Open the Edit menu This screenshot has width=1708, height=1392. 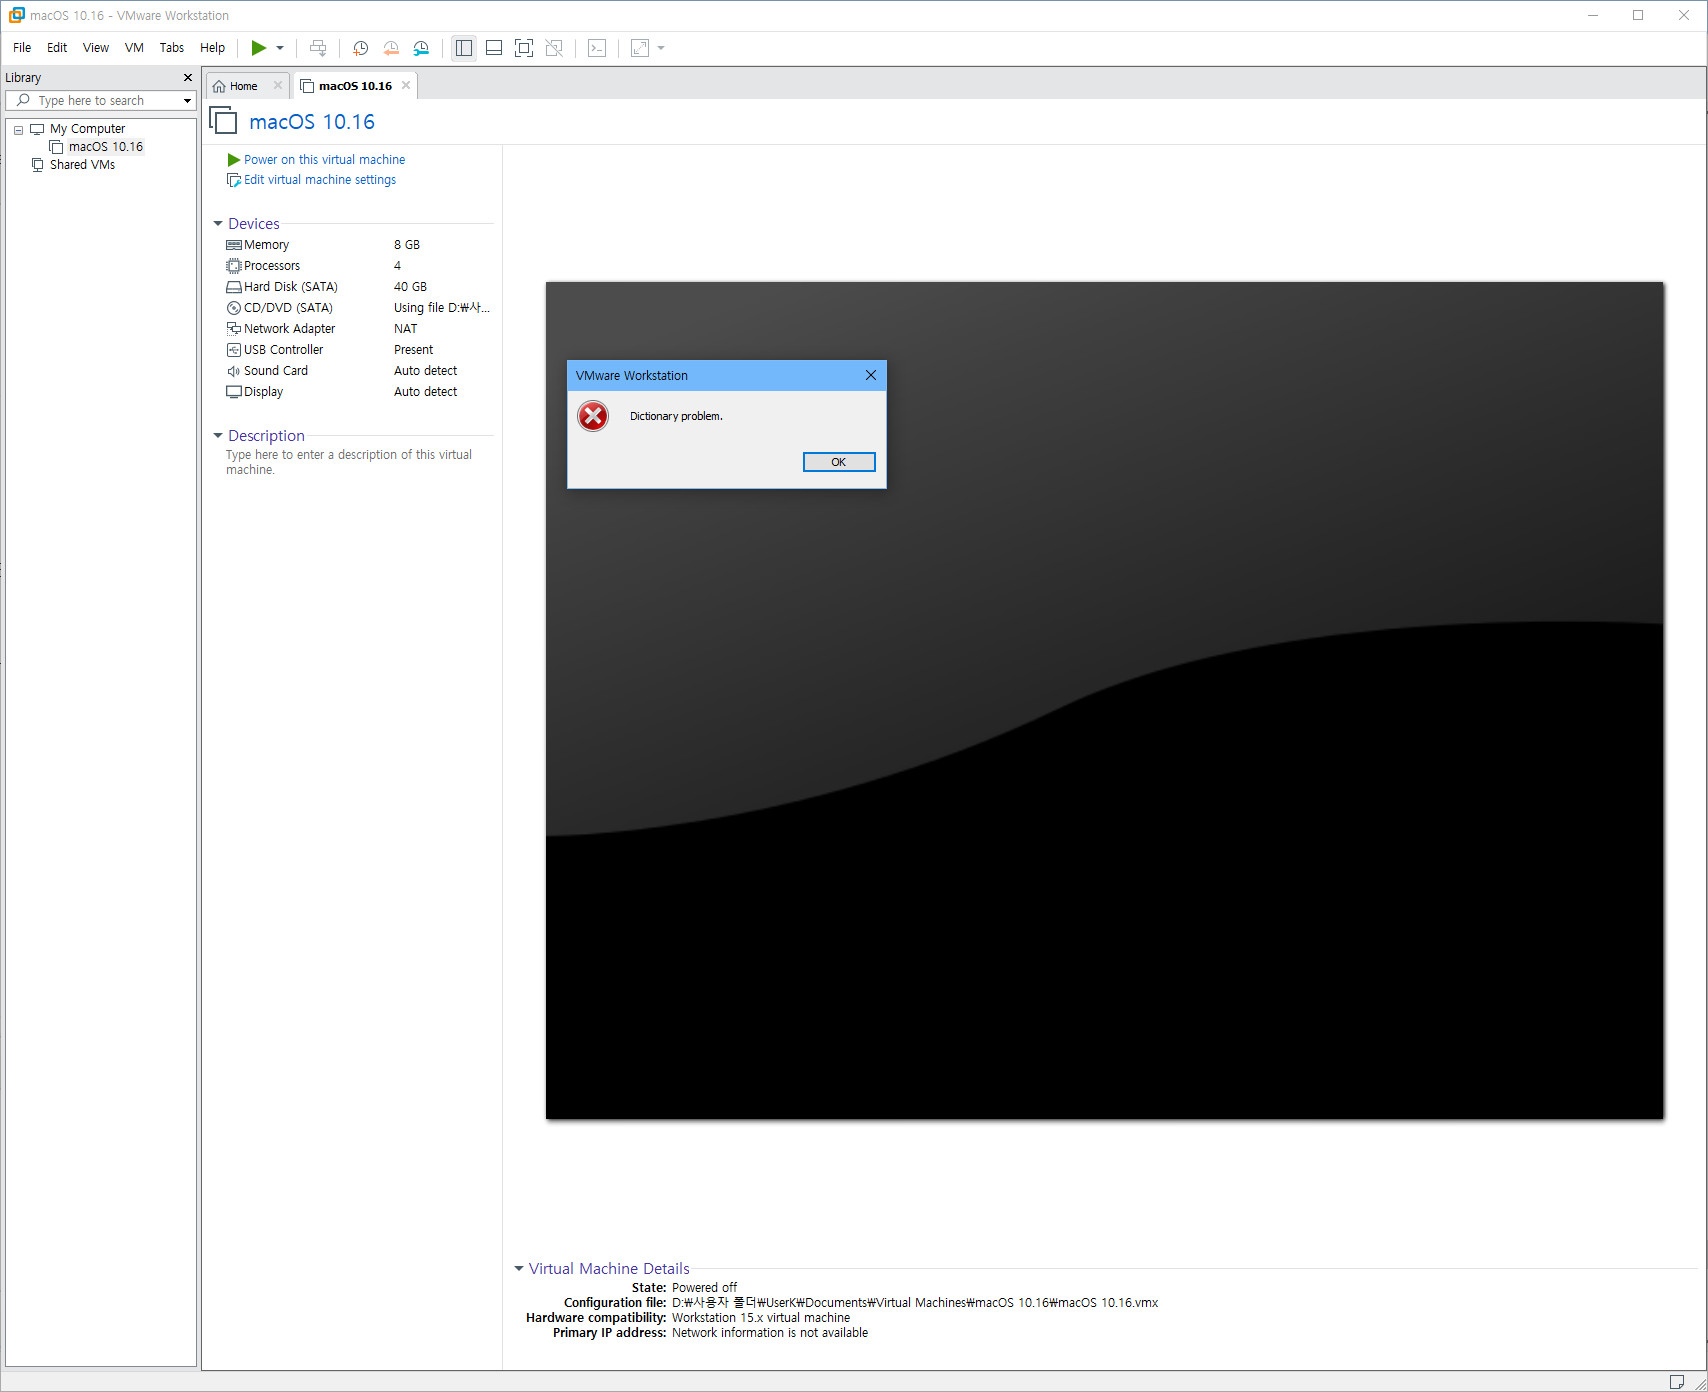[57, 48]
